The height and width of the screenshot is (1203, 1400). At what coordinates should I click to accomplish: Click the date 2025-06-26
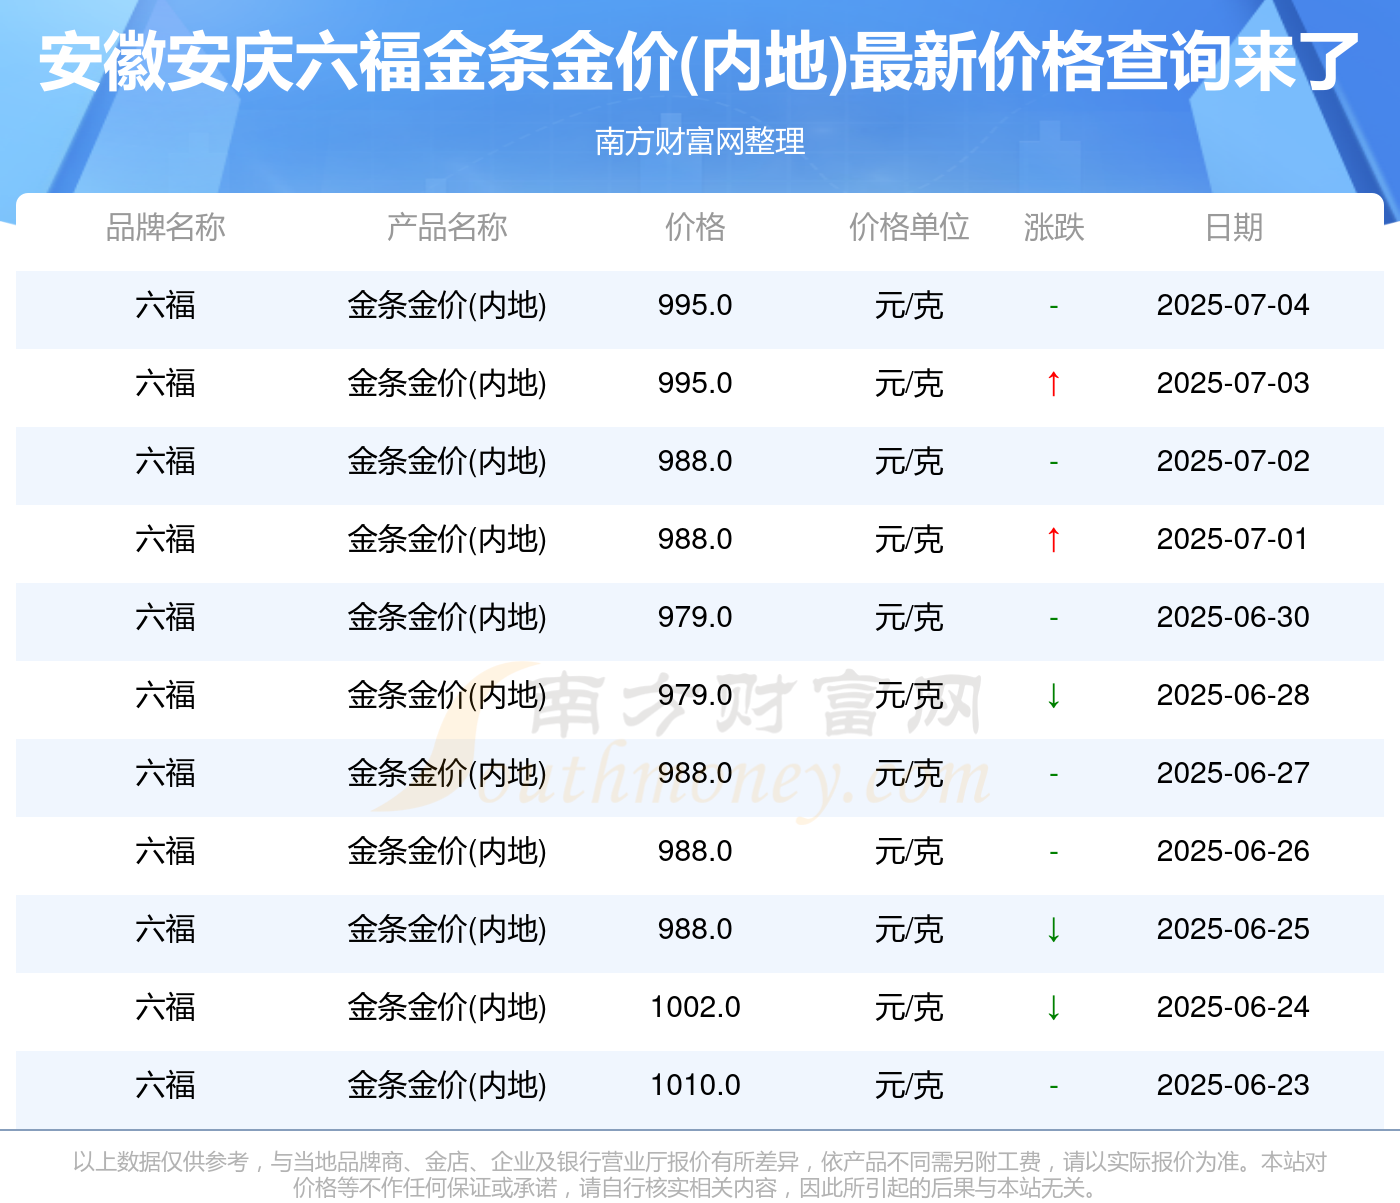1233,851
